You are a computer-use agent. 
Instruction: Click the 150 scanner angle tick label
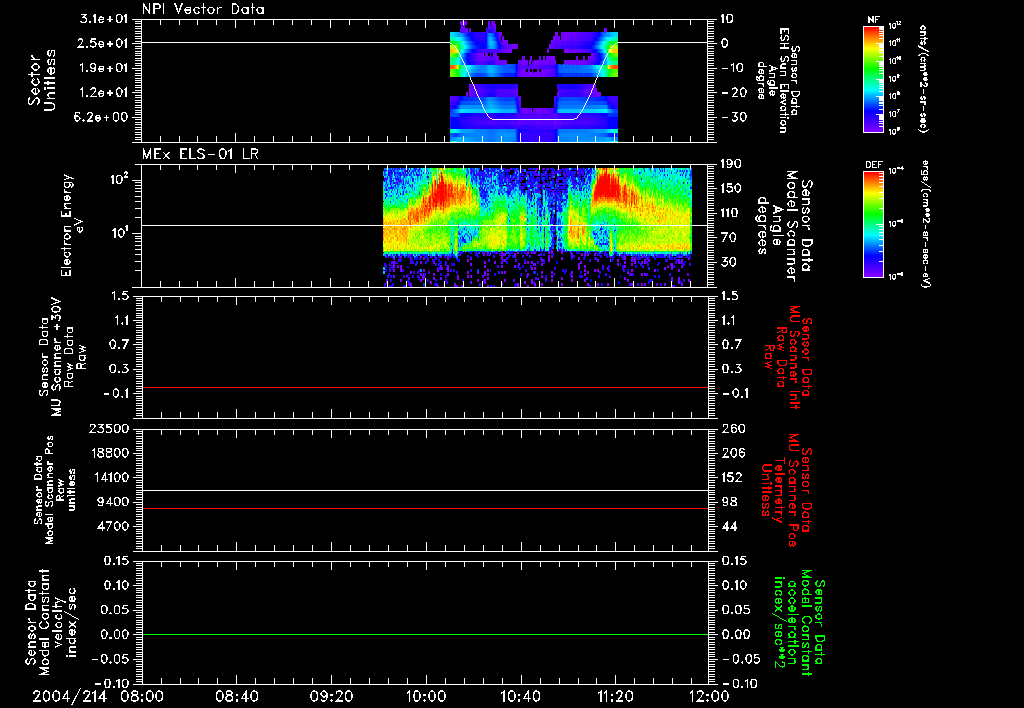click(x=733, y=189)
